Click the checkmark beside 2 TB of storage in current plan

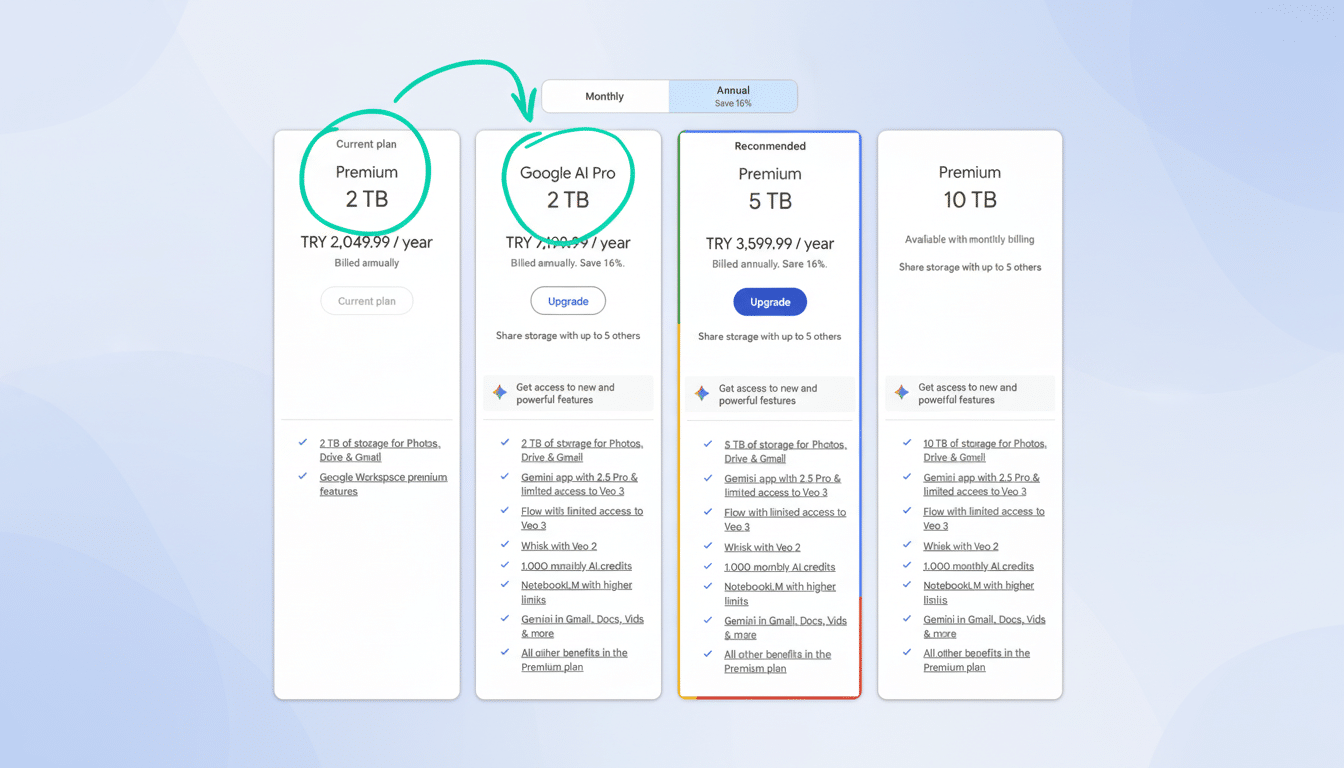pyautogui.click(x=301, y=443)
